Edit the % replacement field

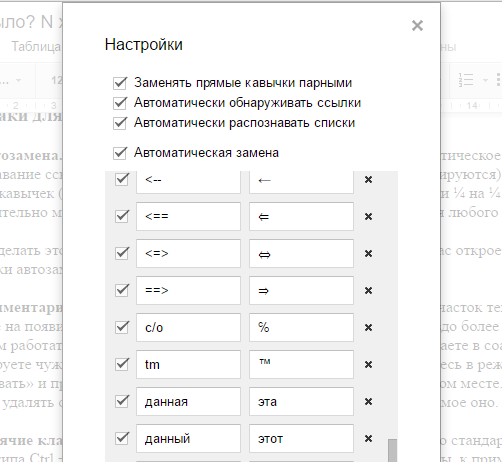tap(301, 327)
